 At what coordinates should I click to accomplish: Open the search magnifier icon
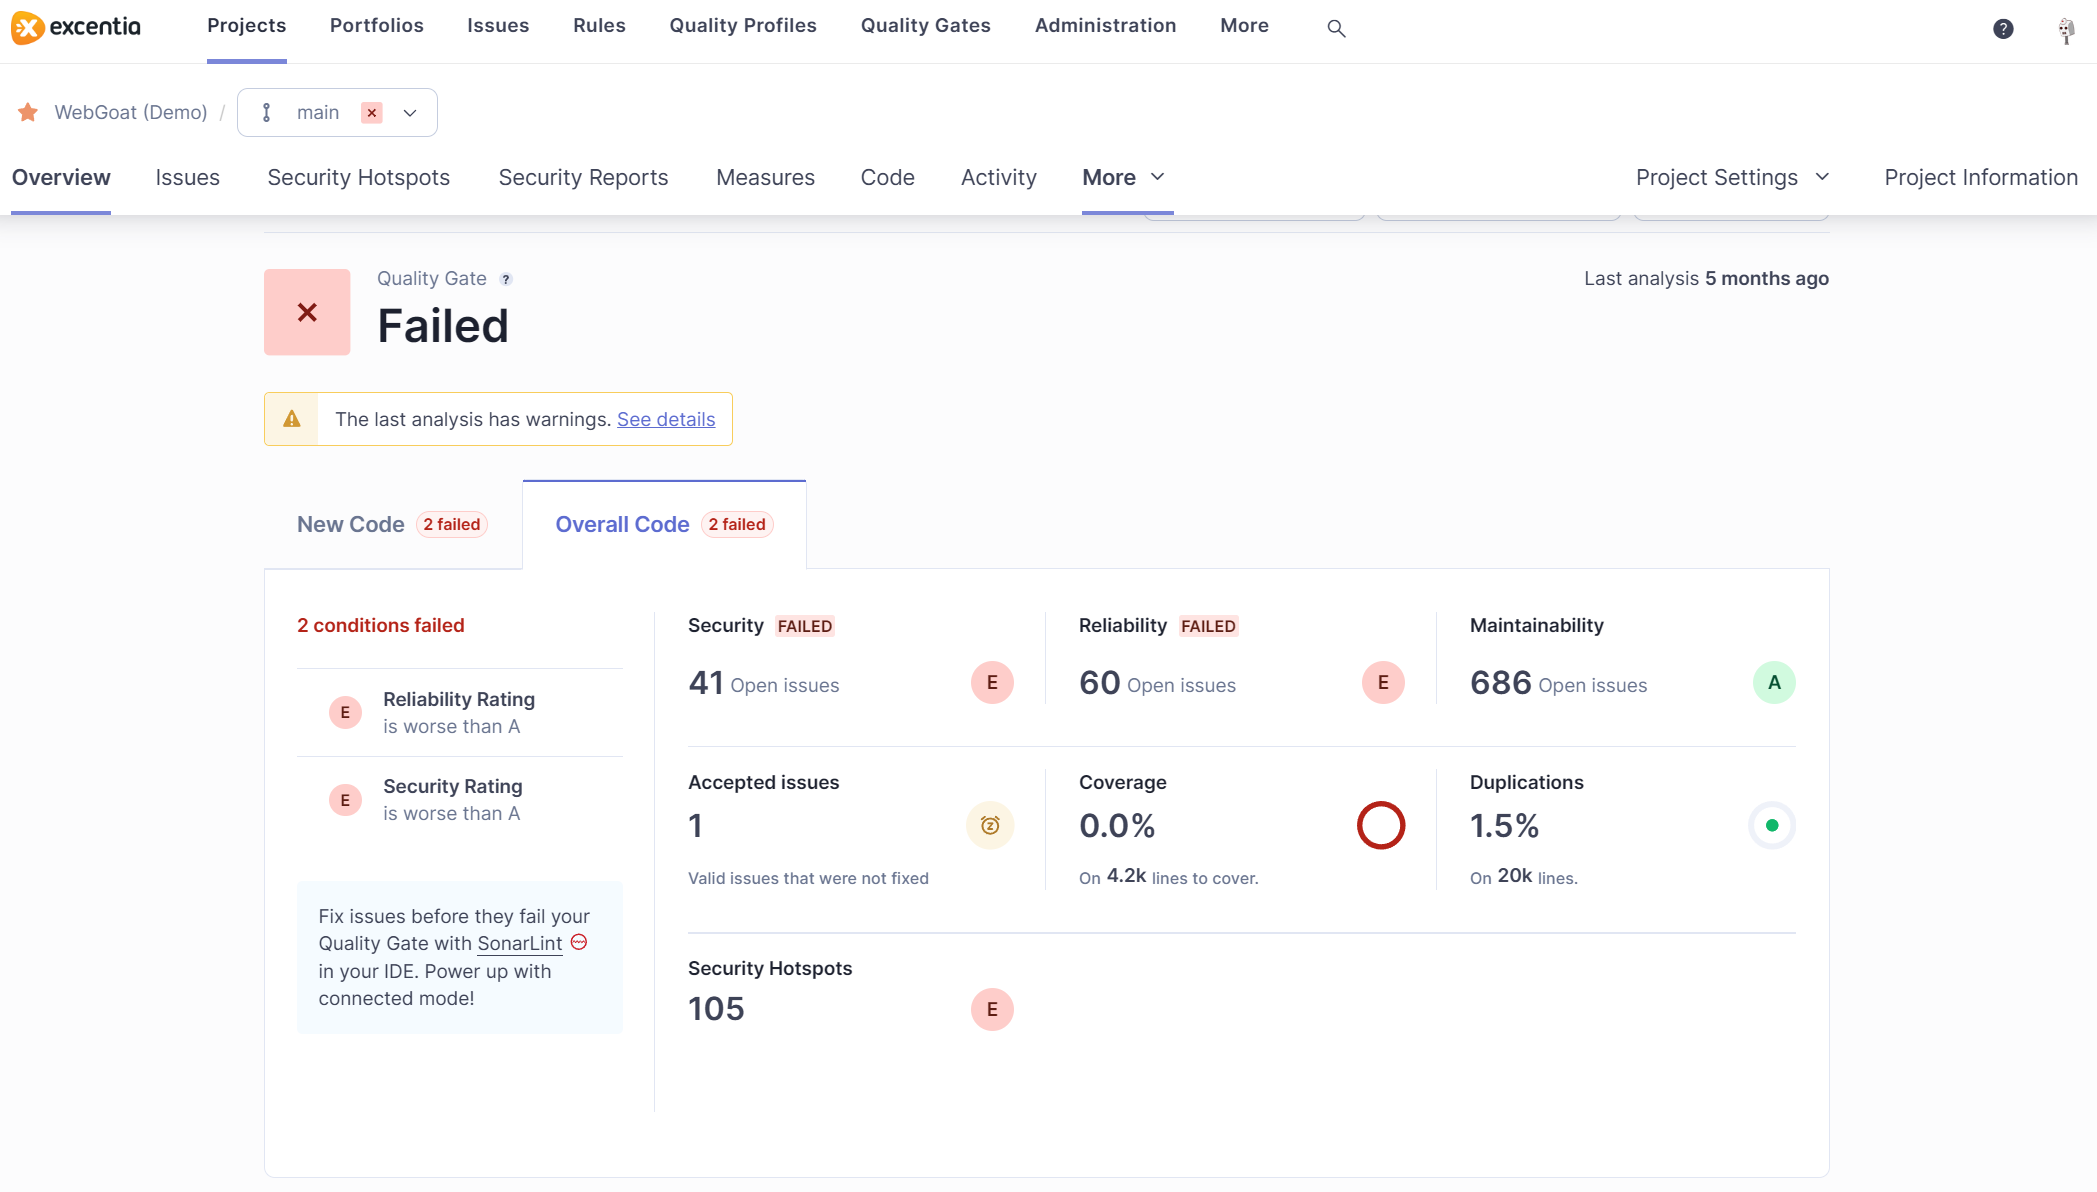click(1336, 29)
